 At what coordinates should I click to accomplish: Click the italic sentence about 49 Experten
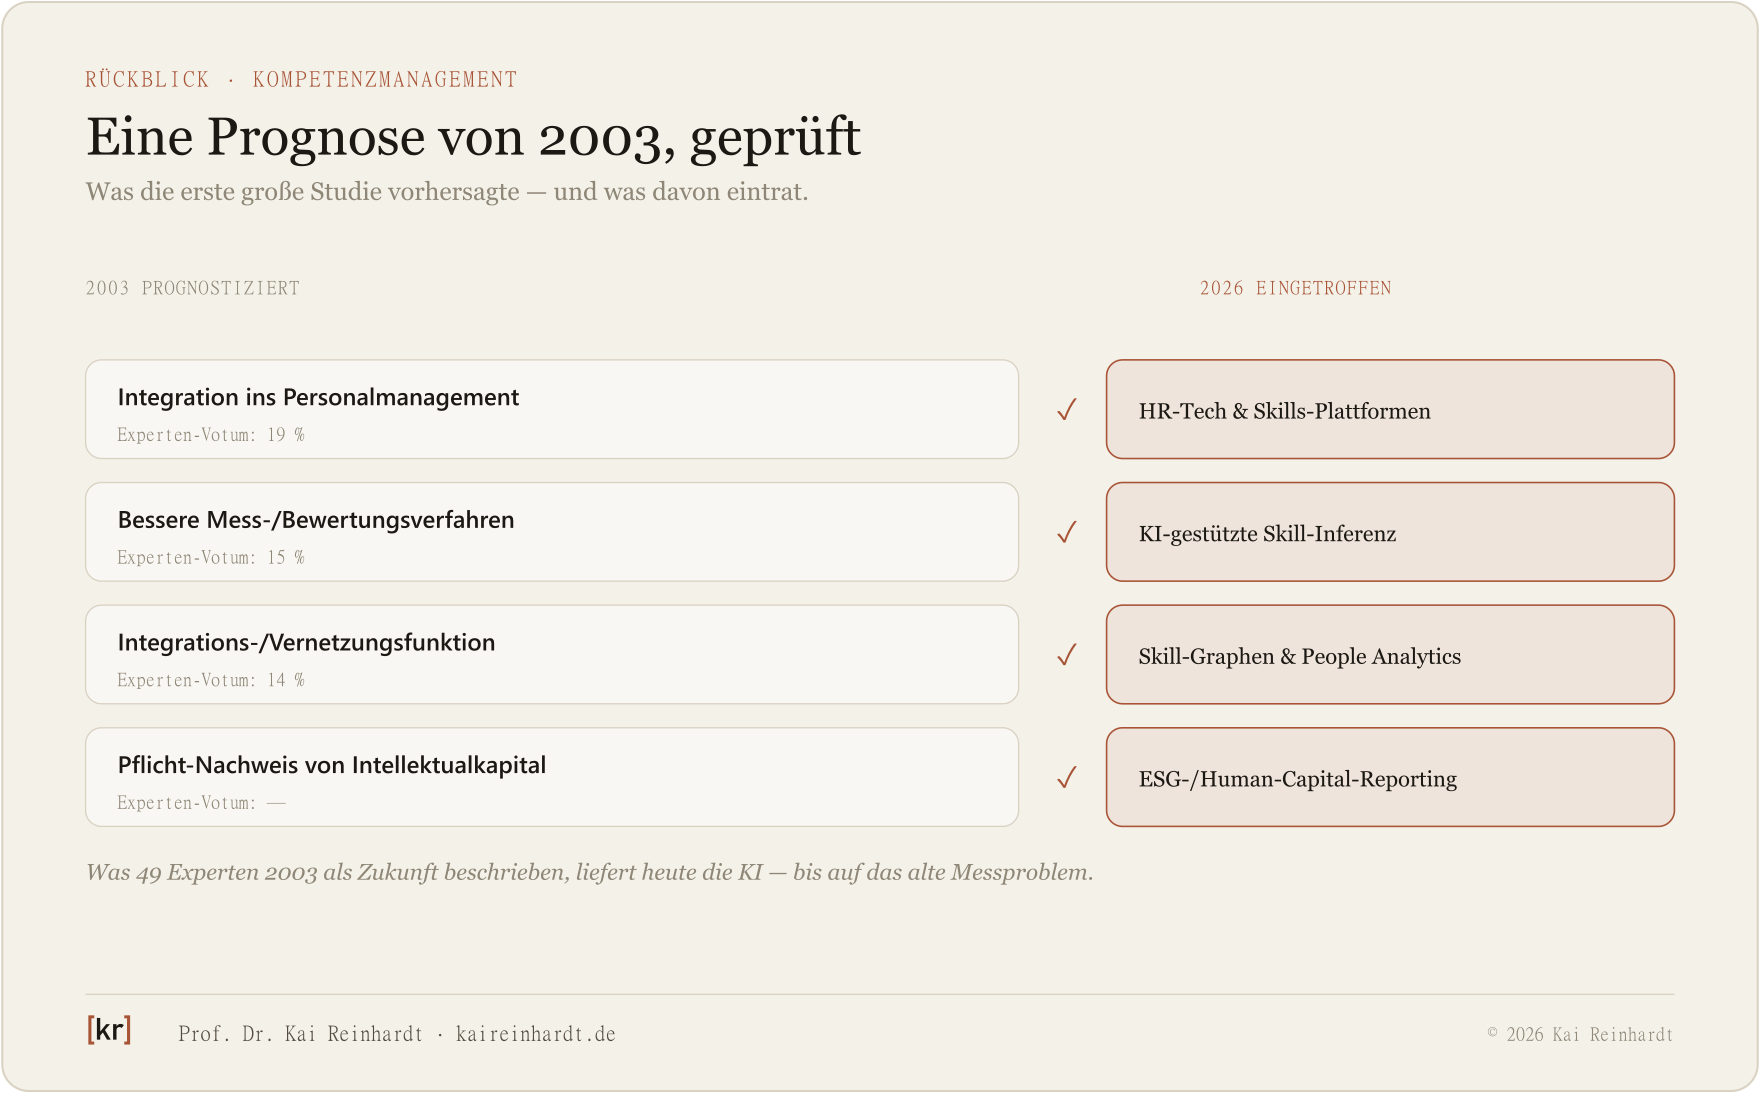[x=590, y=872]
